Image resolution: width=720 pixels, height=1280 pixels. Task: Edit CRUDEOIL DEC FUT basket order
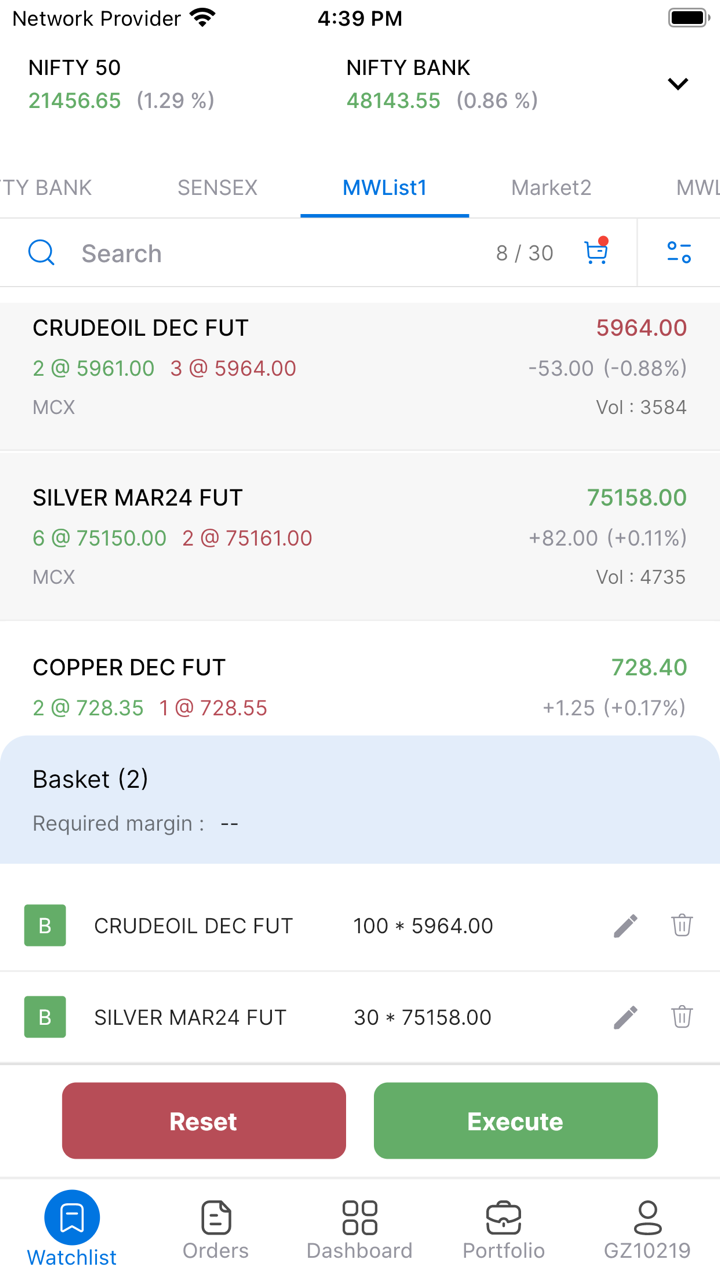pos(625,926)
